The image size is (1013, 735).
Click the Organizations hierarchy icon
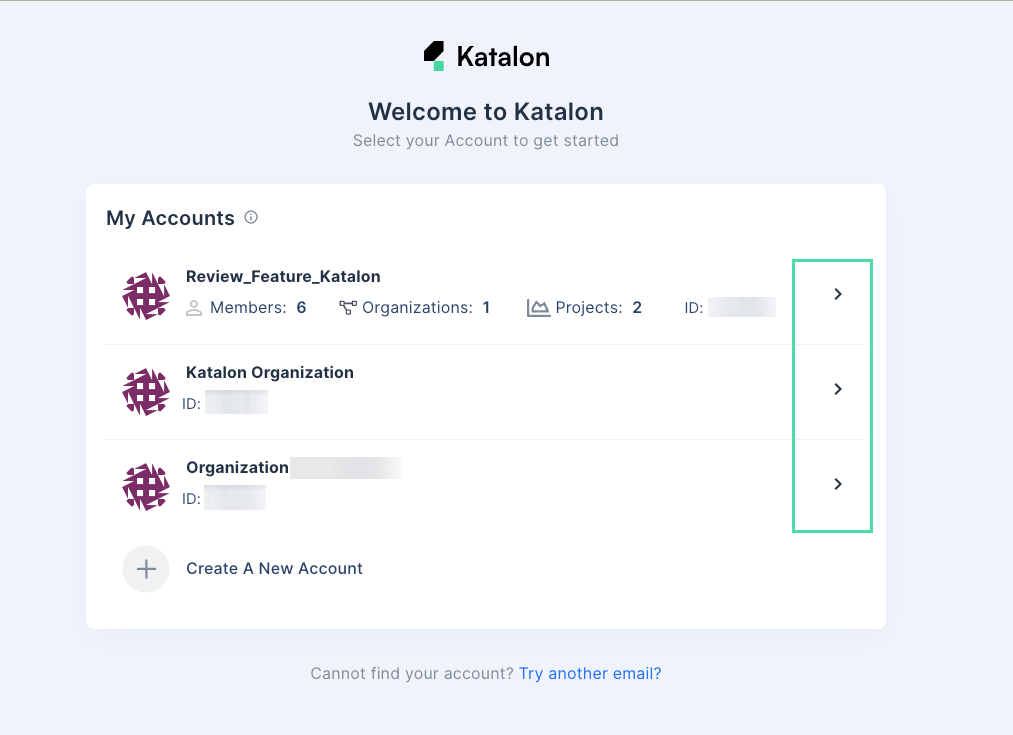coord(350,307)
